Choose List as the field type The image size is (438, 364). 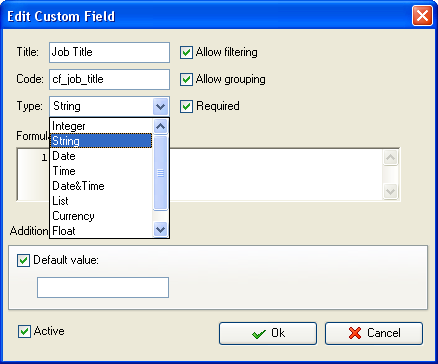(x=101, y=201)
